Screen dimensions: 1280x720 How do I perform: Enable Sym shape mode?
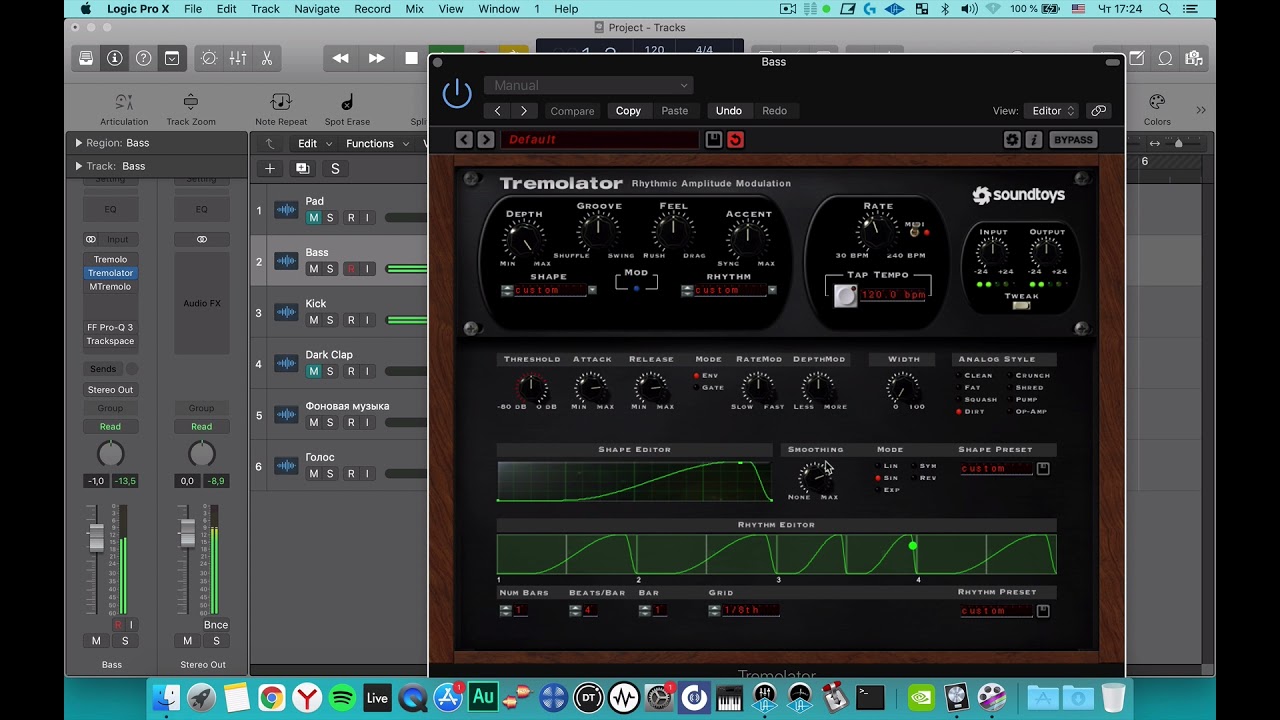(914, 465)
